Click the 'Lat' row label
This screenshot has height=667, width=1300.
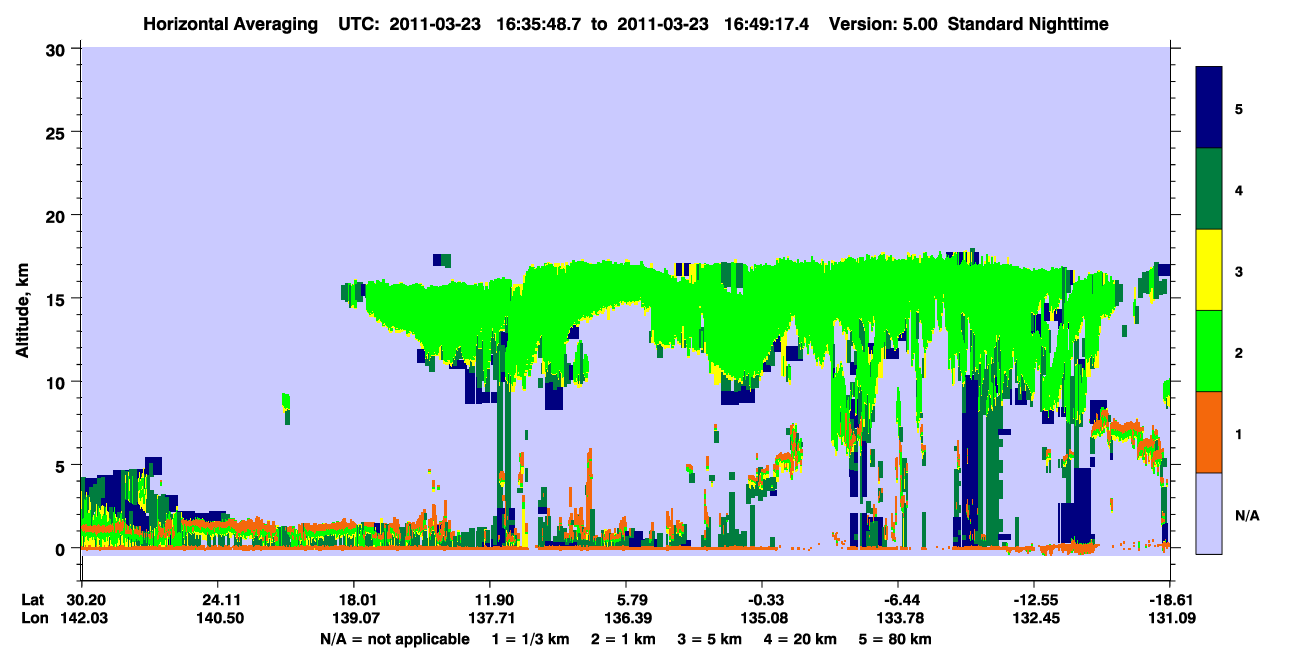pos(34,600)
